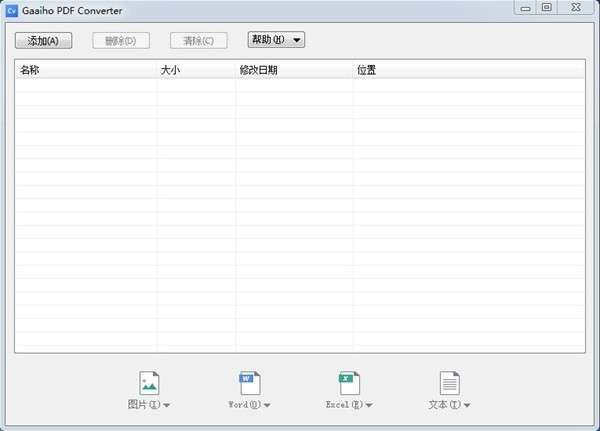The width and height of the screenshot is (600, 431).
Task: Click the 位置 column header
Action: (468, 70)
